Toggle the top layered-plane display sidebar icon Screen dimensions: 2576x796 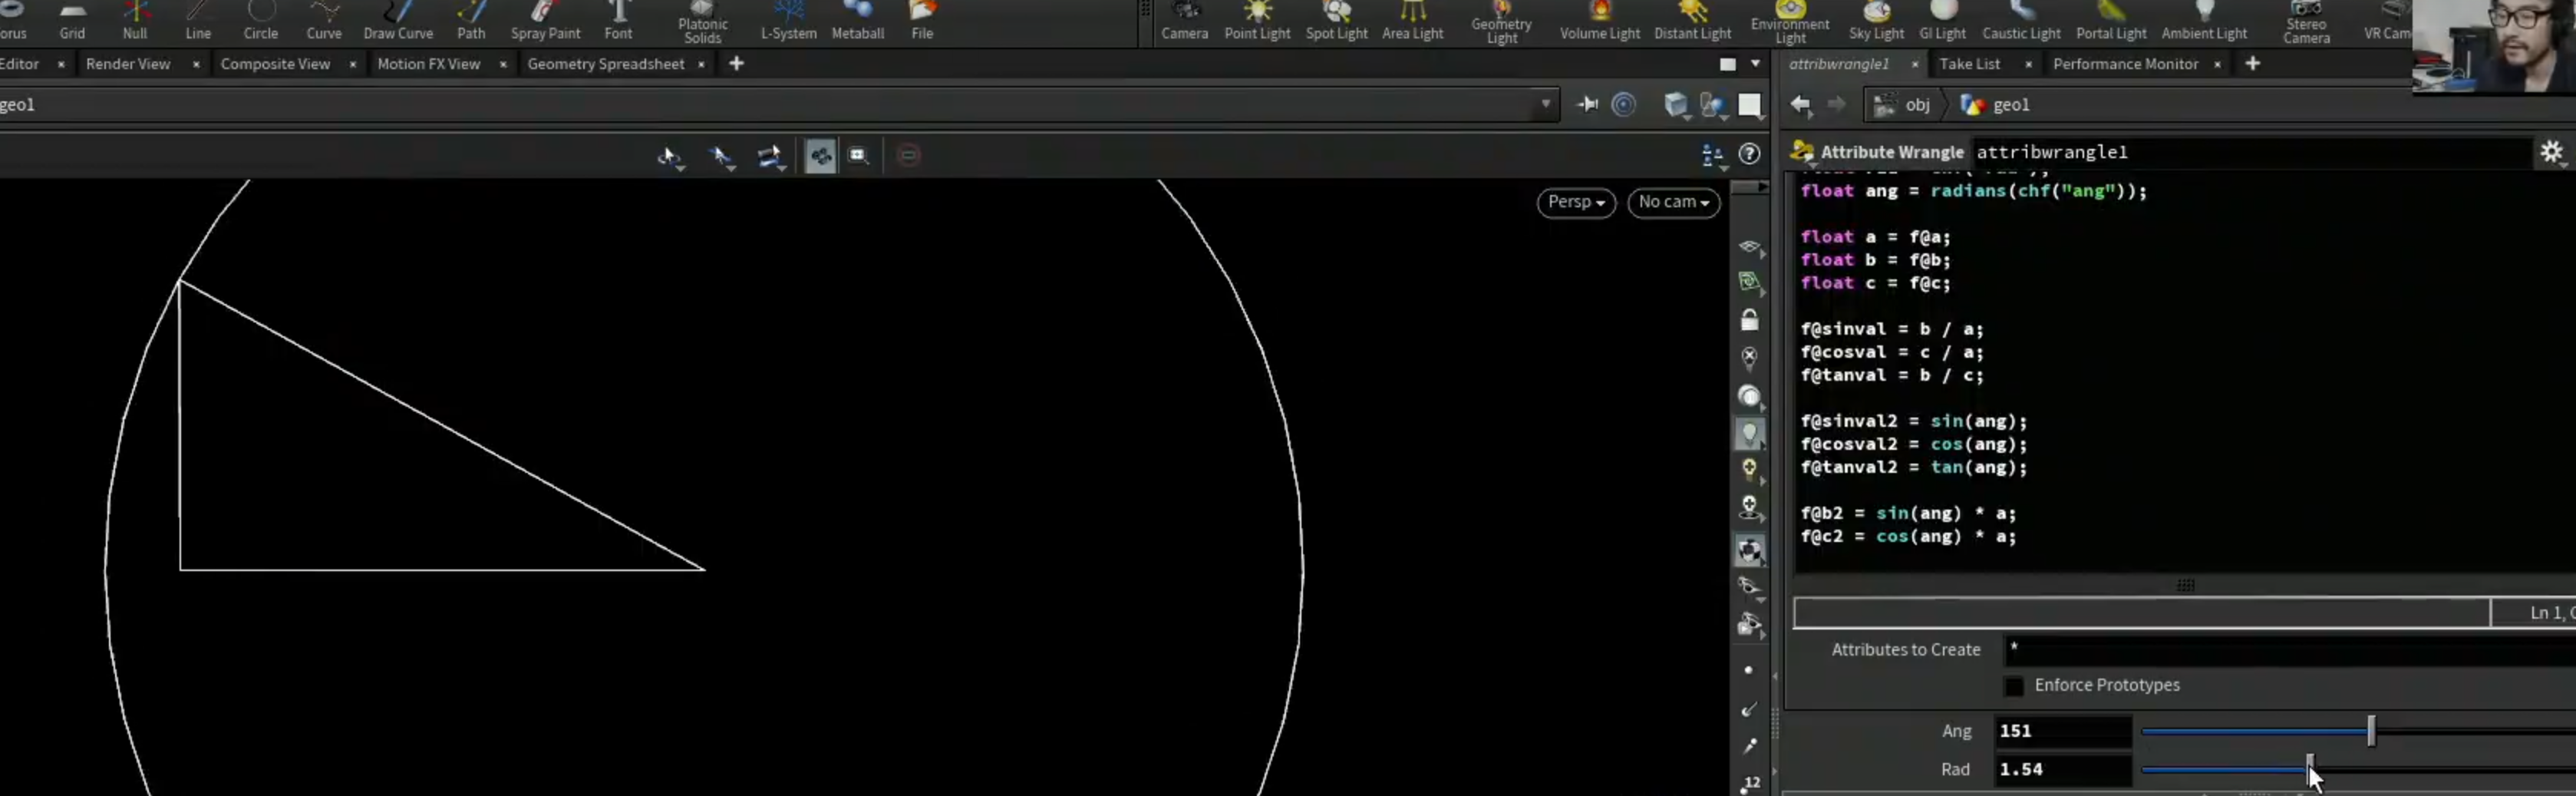click(x=1749, y=247)
